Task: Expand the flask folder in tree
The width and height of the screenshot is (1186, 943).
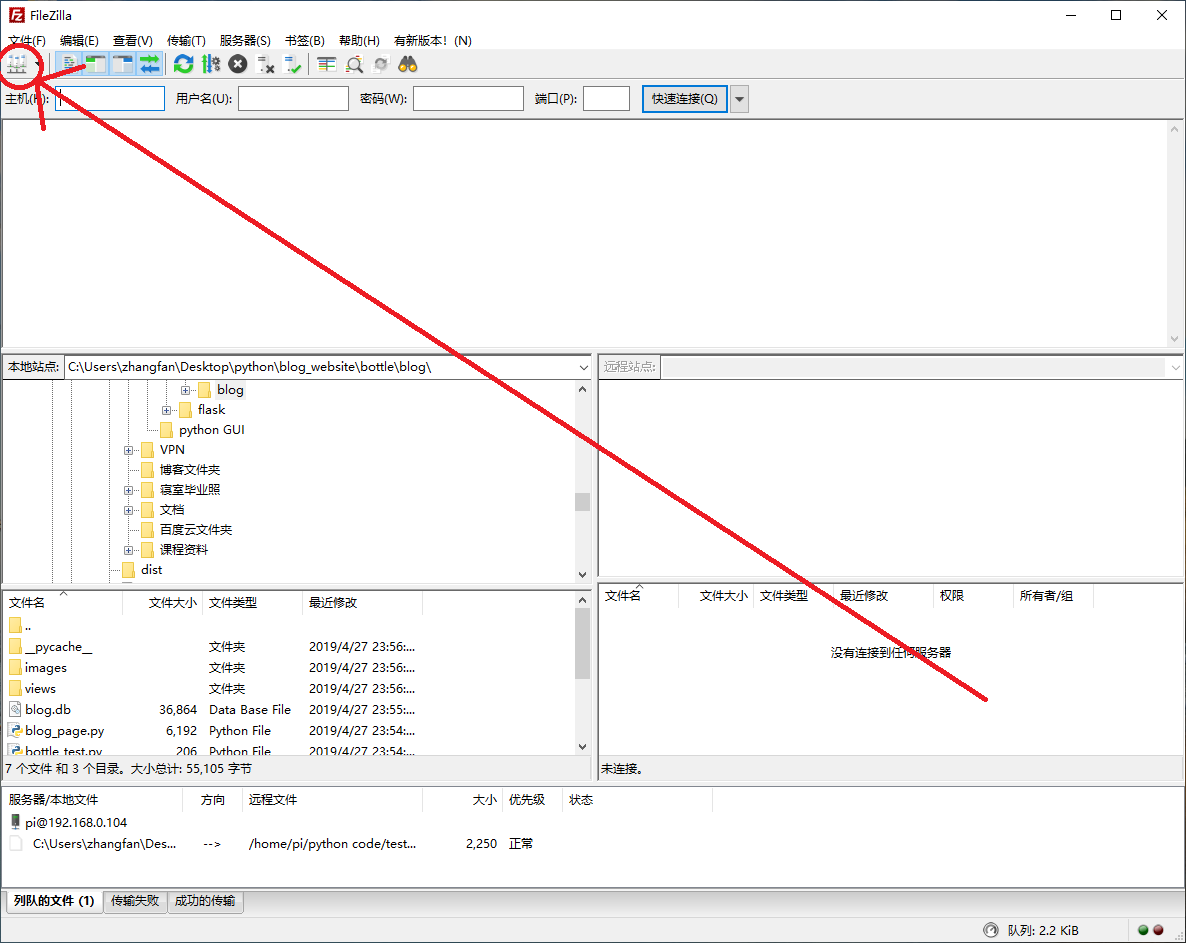Action: [166, 411]
